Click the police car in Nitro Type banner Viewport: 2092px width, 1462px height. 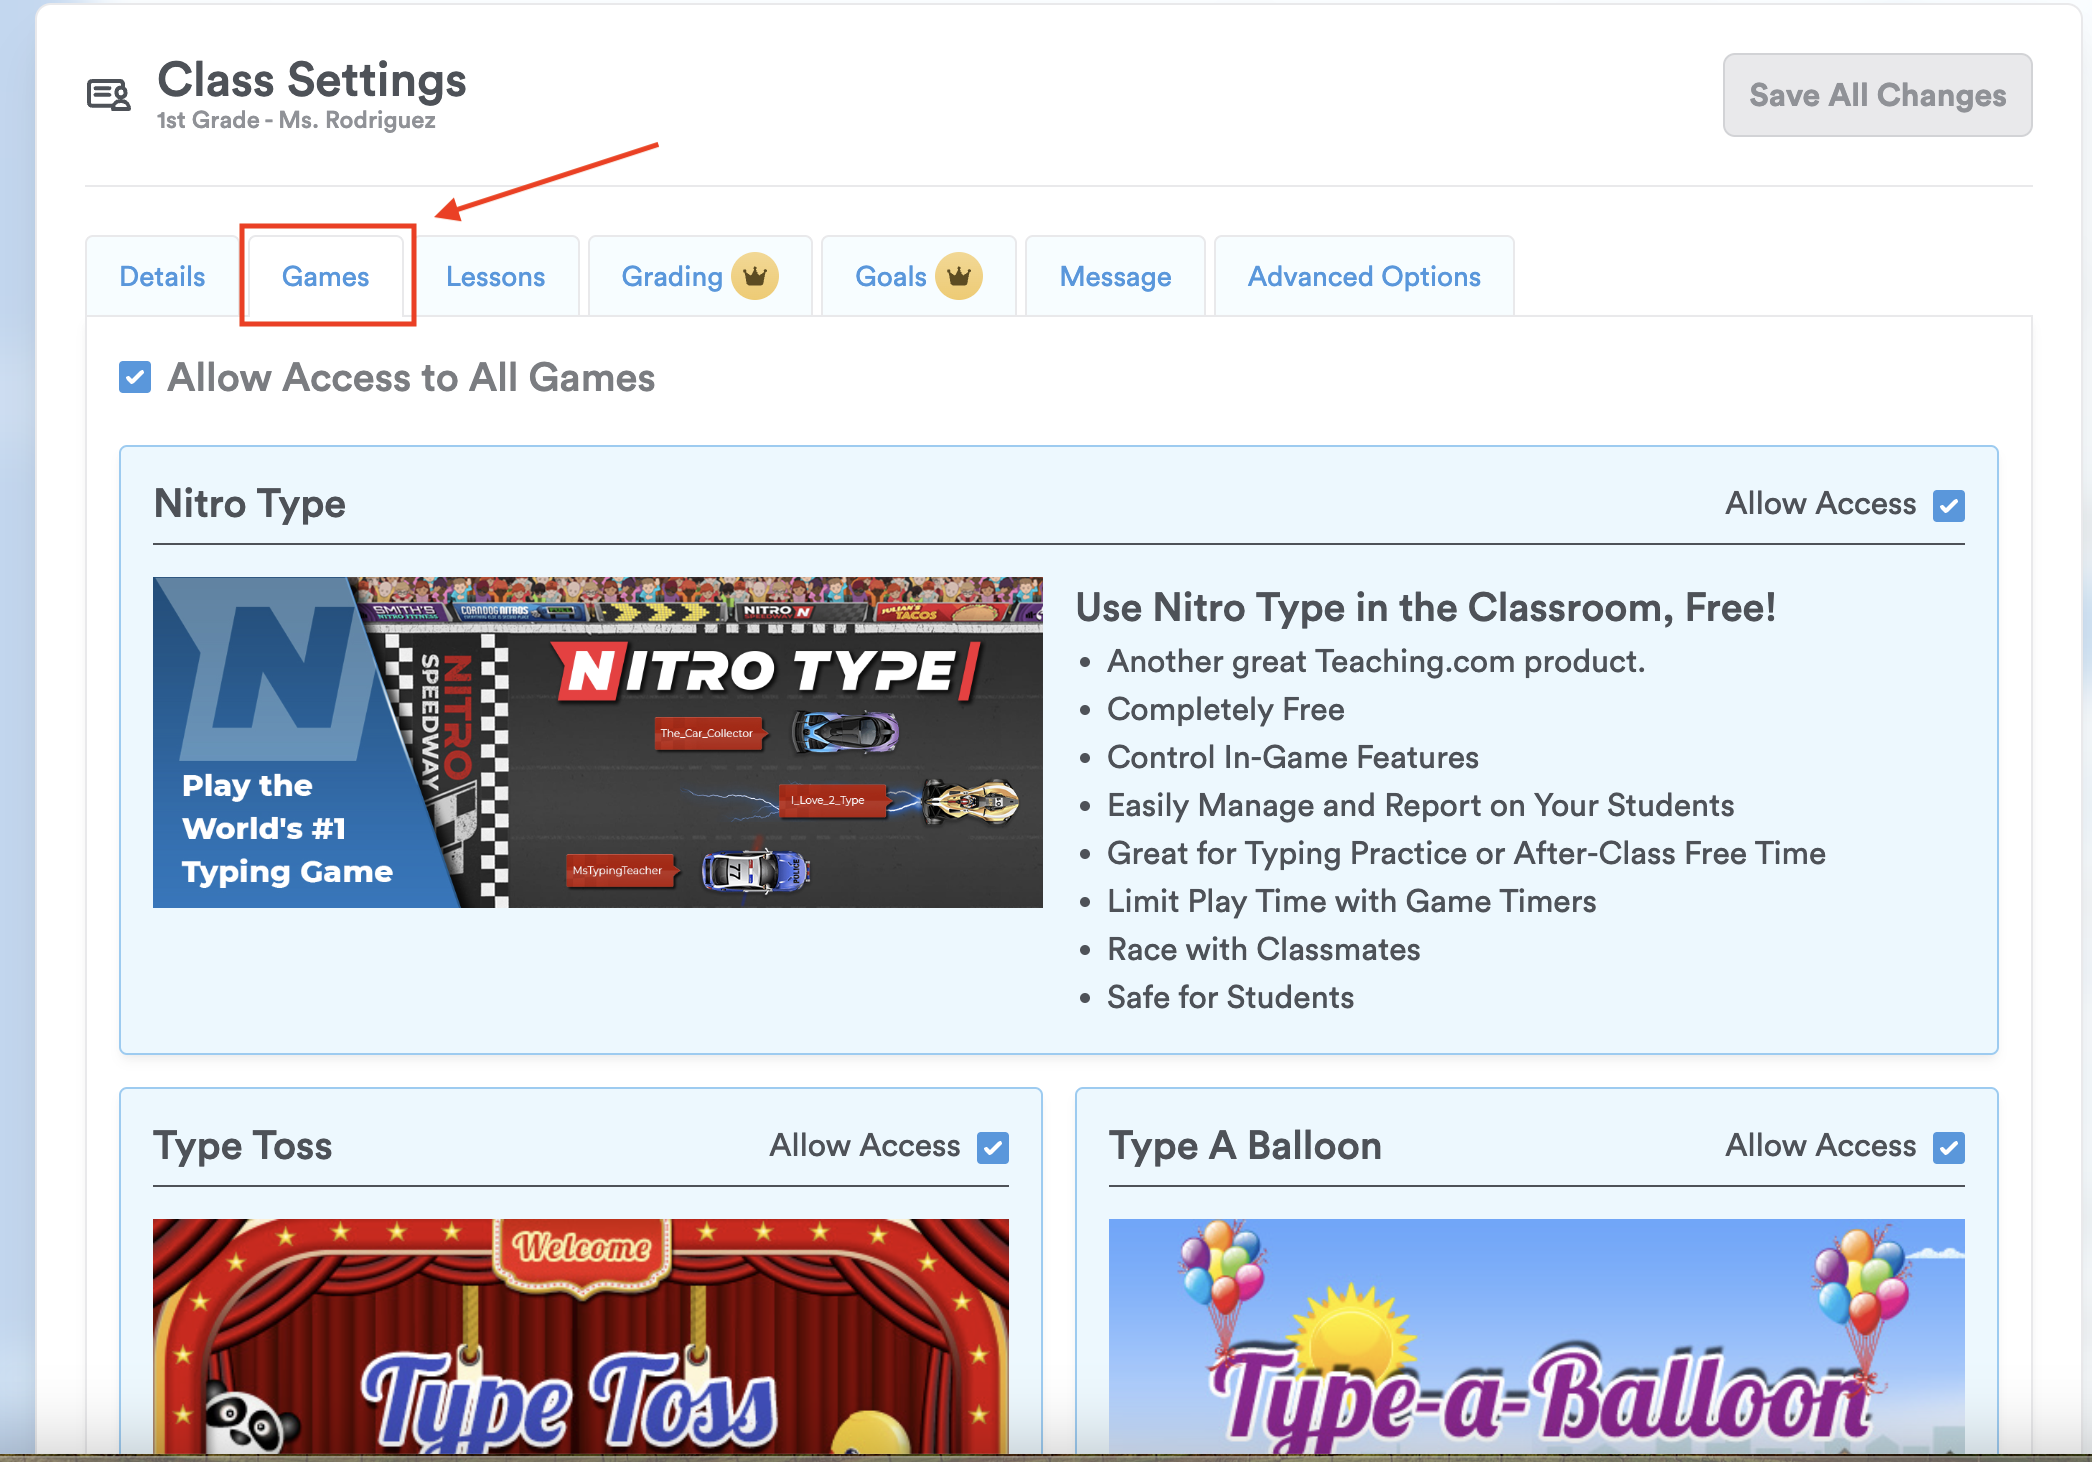click(x=755, y=871)
